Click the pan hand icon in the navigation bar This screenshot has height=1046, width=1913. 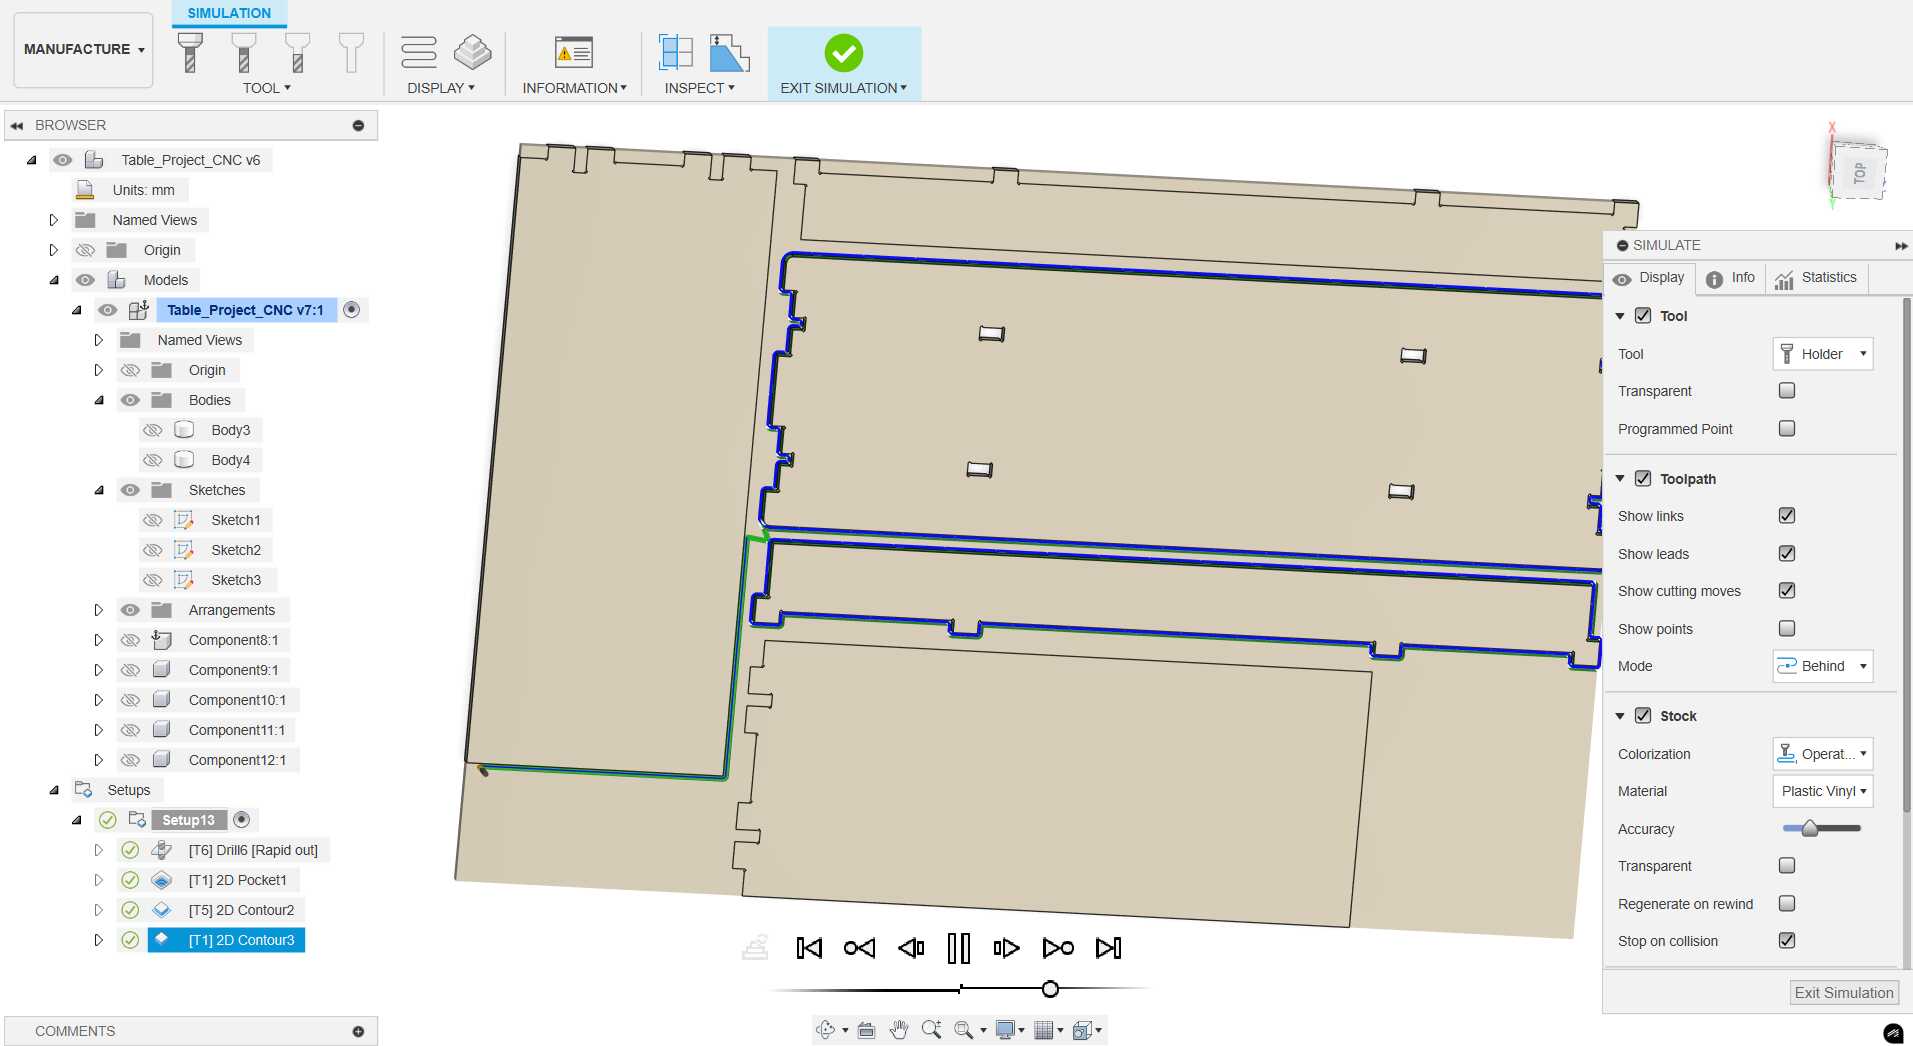(x=899, y=1029)
